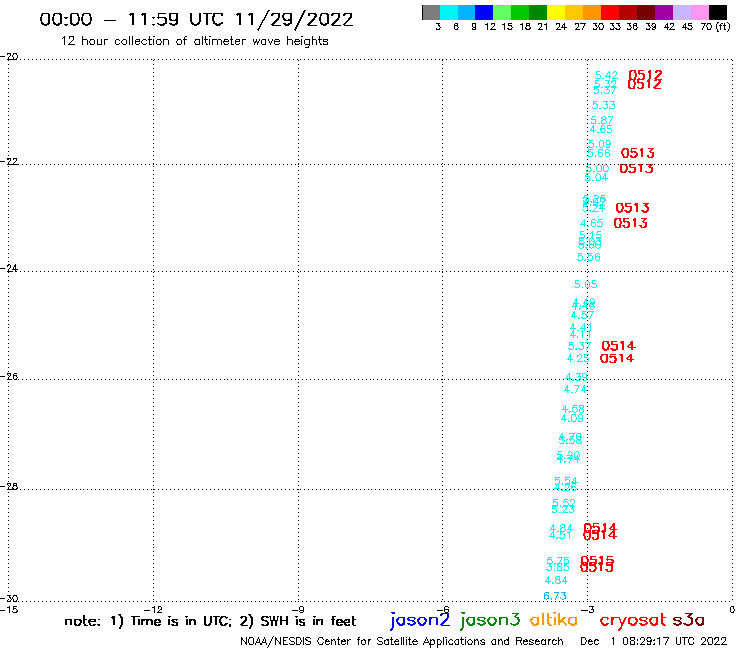This screenshot has height=650, width=740.
Task: Select the pure blue legend swatch near label 12
Action: 484,12
